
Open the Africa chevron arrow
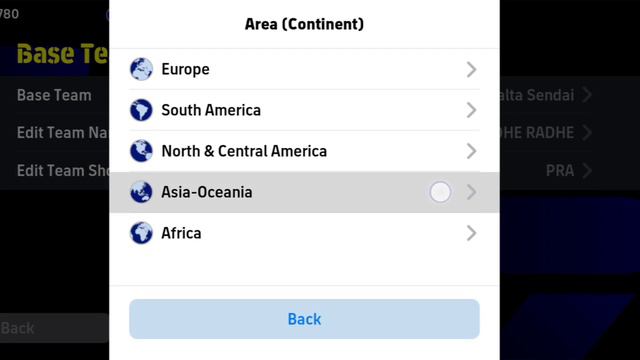pyautogui.click(x=471, y=233)
